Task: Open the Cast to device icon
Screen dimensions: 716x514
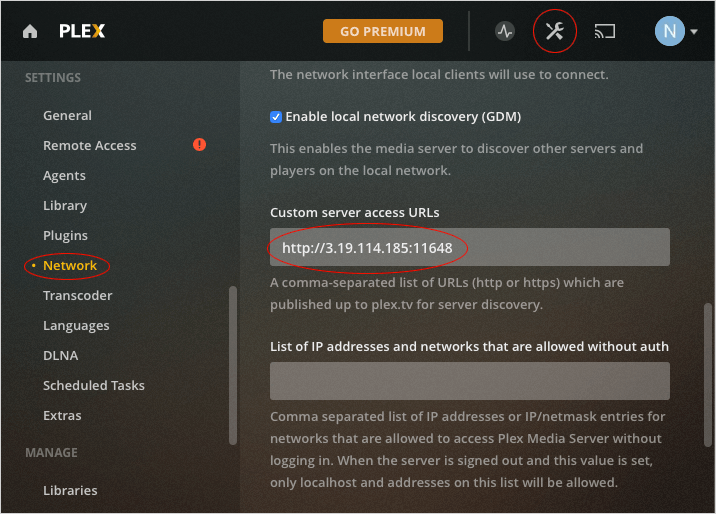Action: click(x=605, y=31)
